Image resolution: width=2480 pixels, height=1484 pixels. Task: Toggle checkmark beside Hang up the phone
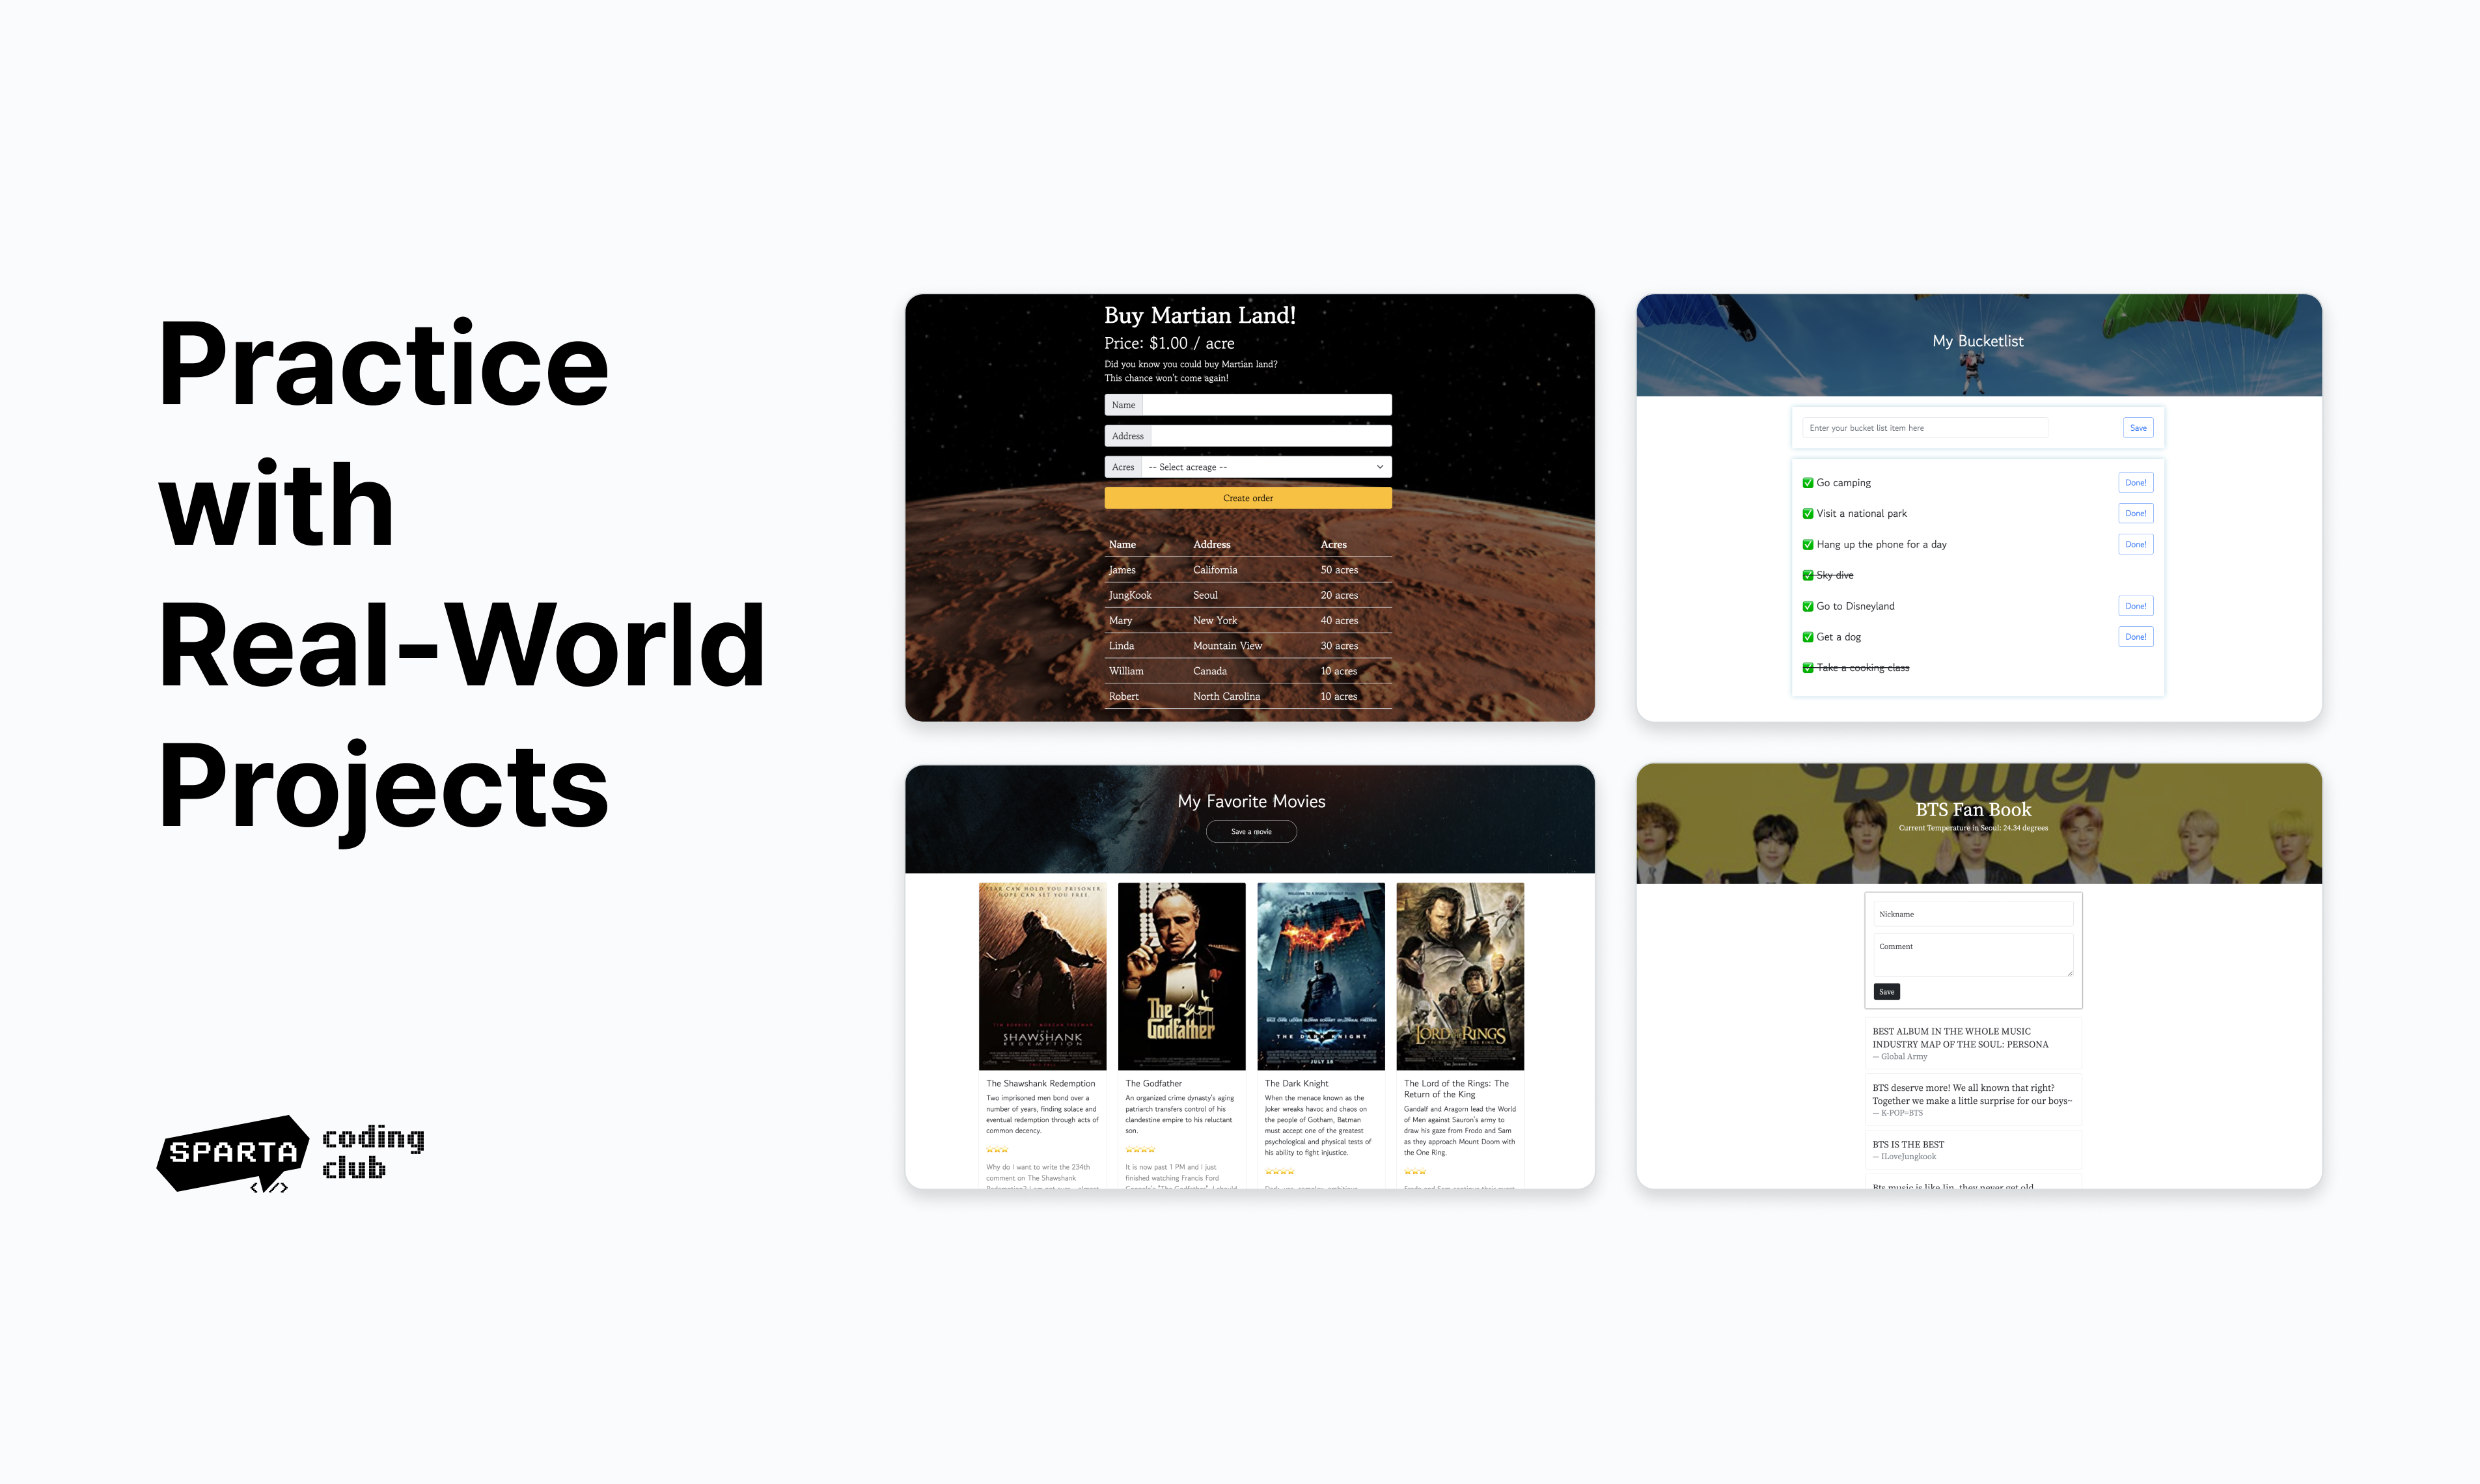pos(1808,545)
